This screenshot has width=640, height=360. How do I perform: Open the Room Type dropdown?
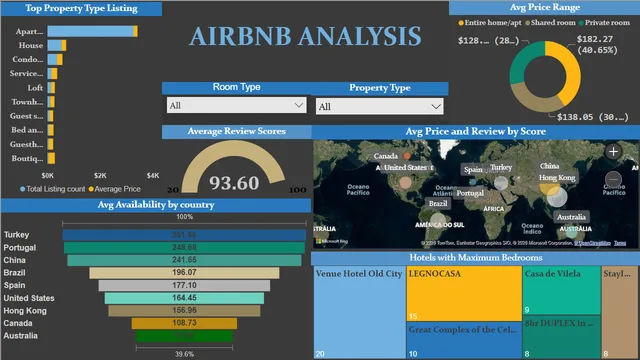(x=236, y=105)
